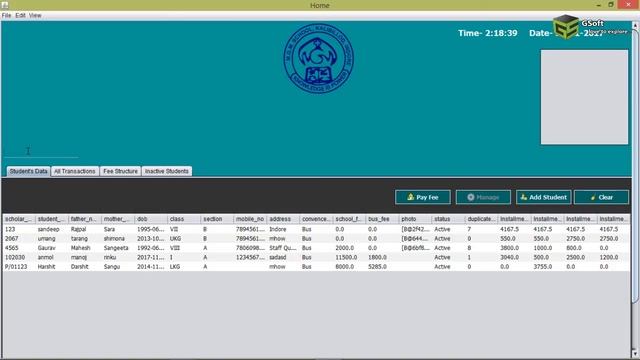Click father name Mahesh
The width and height of the screenshot is (640, 360).
click(x=80, y=248)
